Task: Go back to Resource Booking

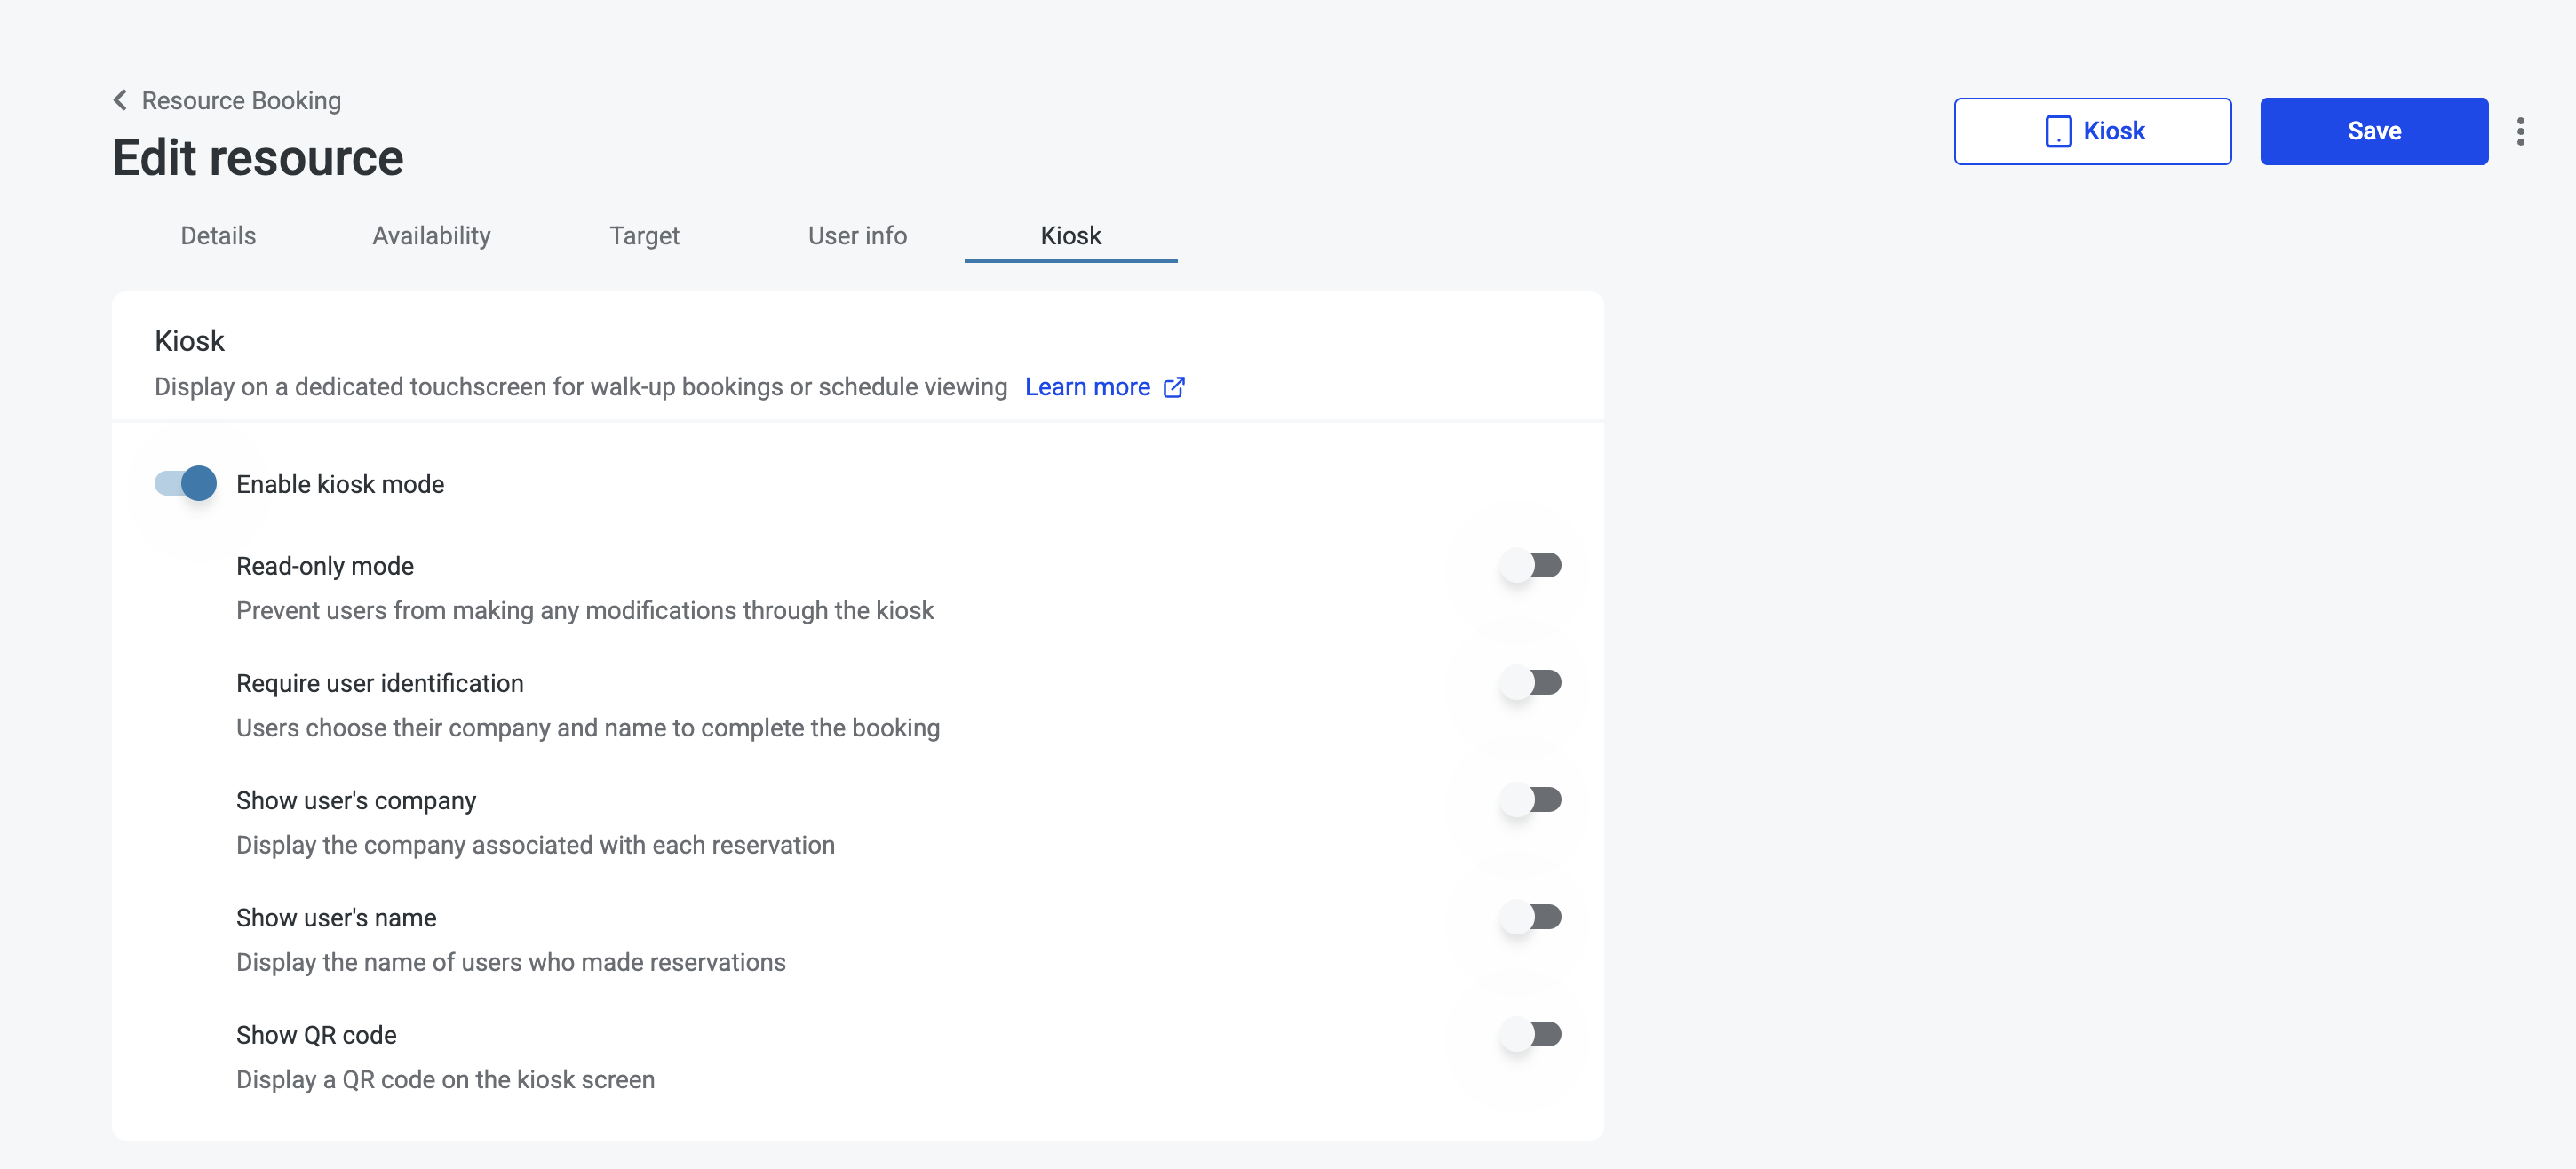Action: click(x=241, y=100)
